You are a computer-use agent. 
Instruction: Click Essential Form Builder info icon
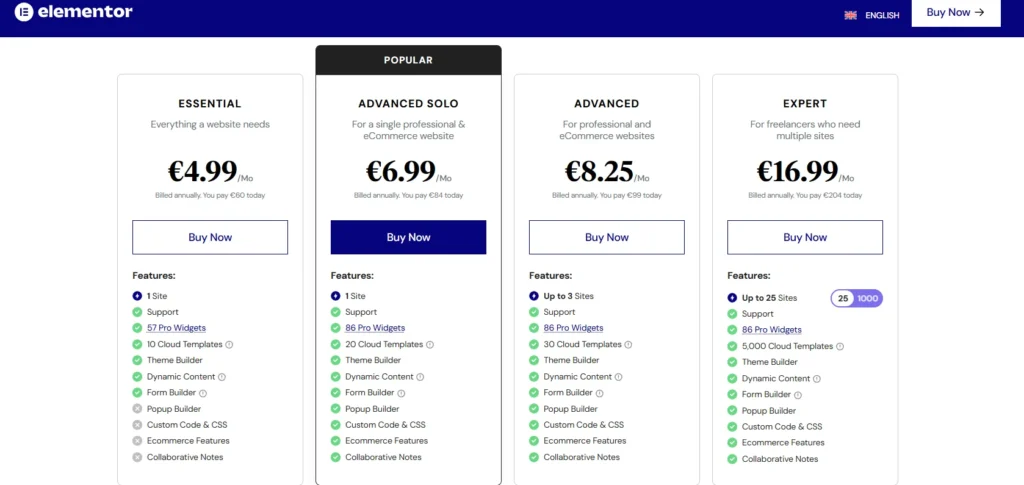pyautogui.click(x=202, y=394)
